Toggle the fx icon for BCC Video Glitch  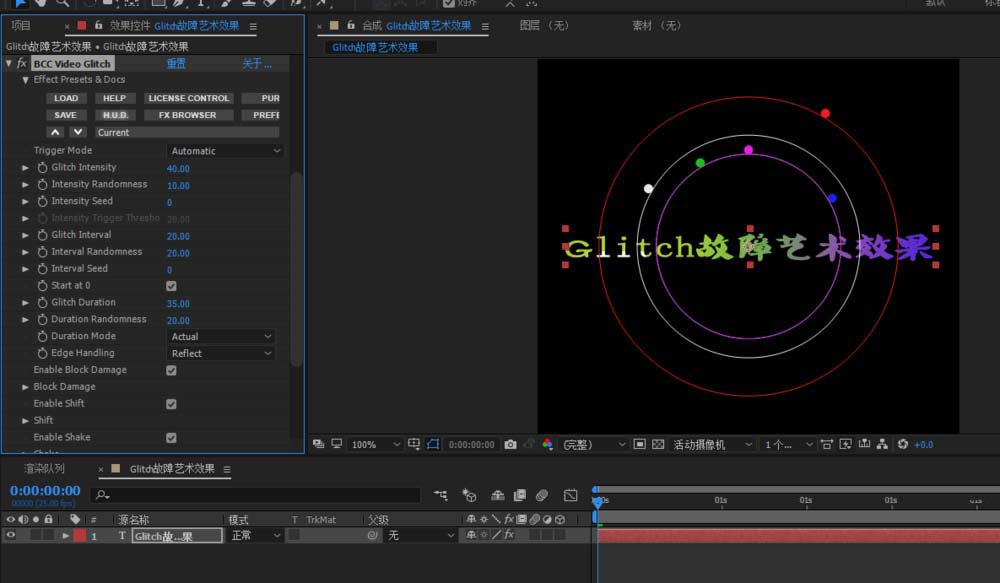[x=22, y=64]
